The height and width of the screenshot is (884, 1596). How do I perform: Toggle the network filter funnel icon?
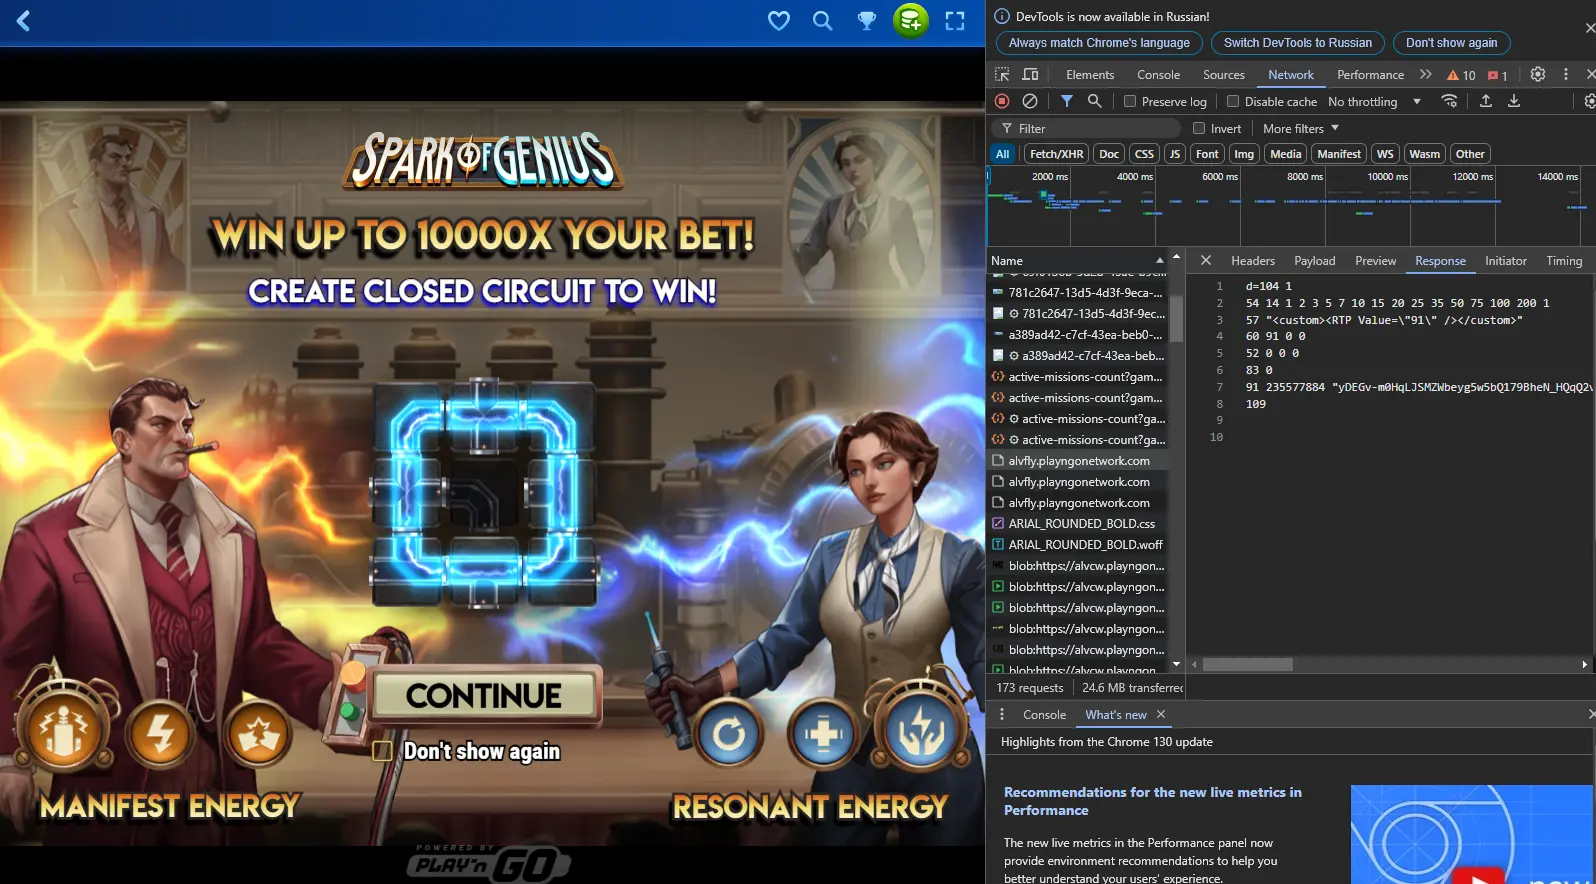click(x=1067, y=101)
